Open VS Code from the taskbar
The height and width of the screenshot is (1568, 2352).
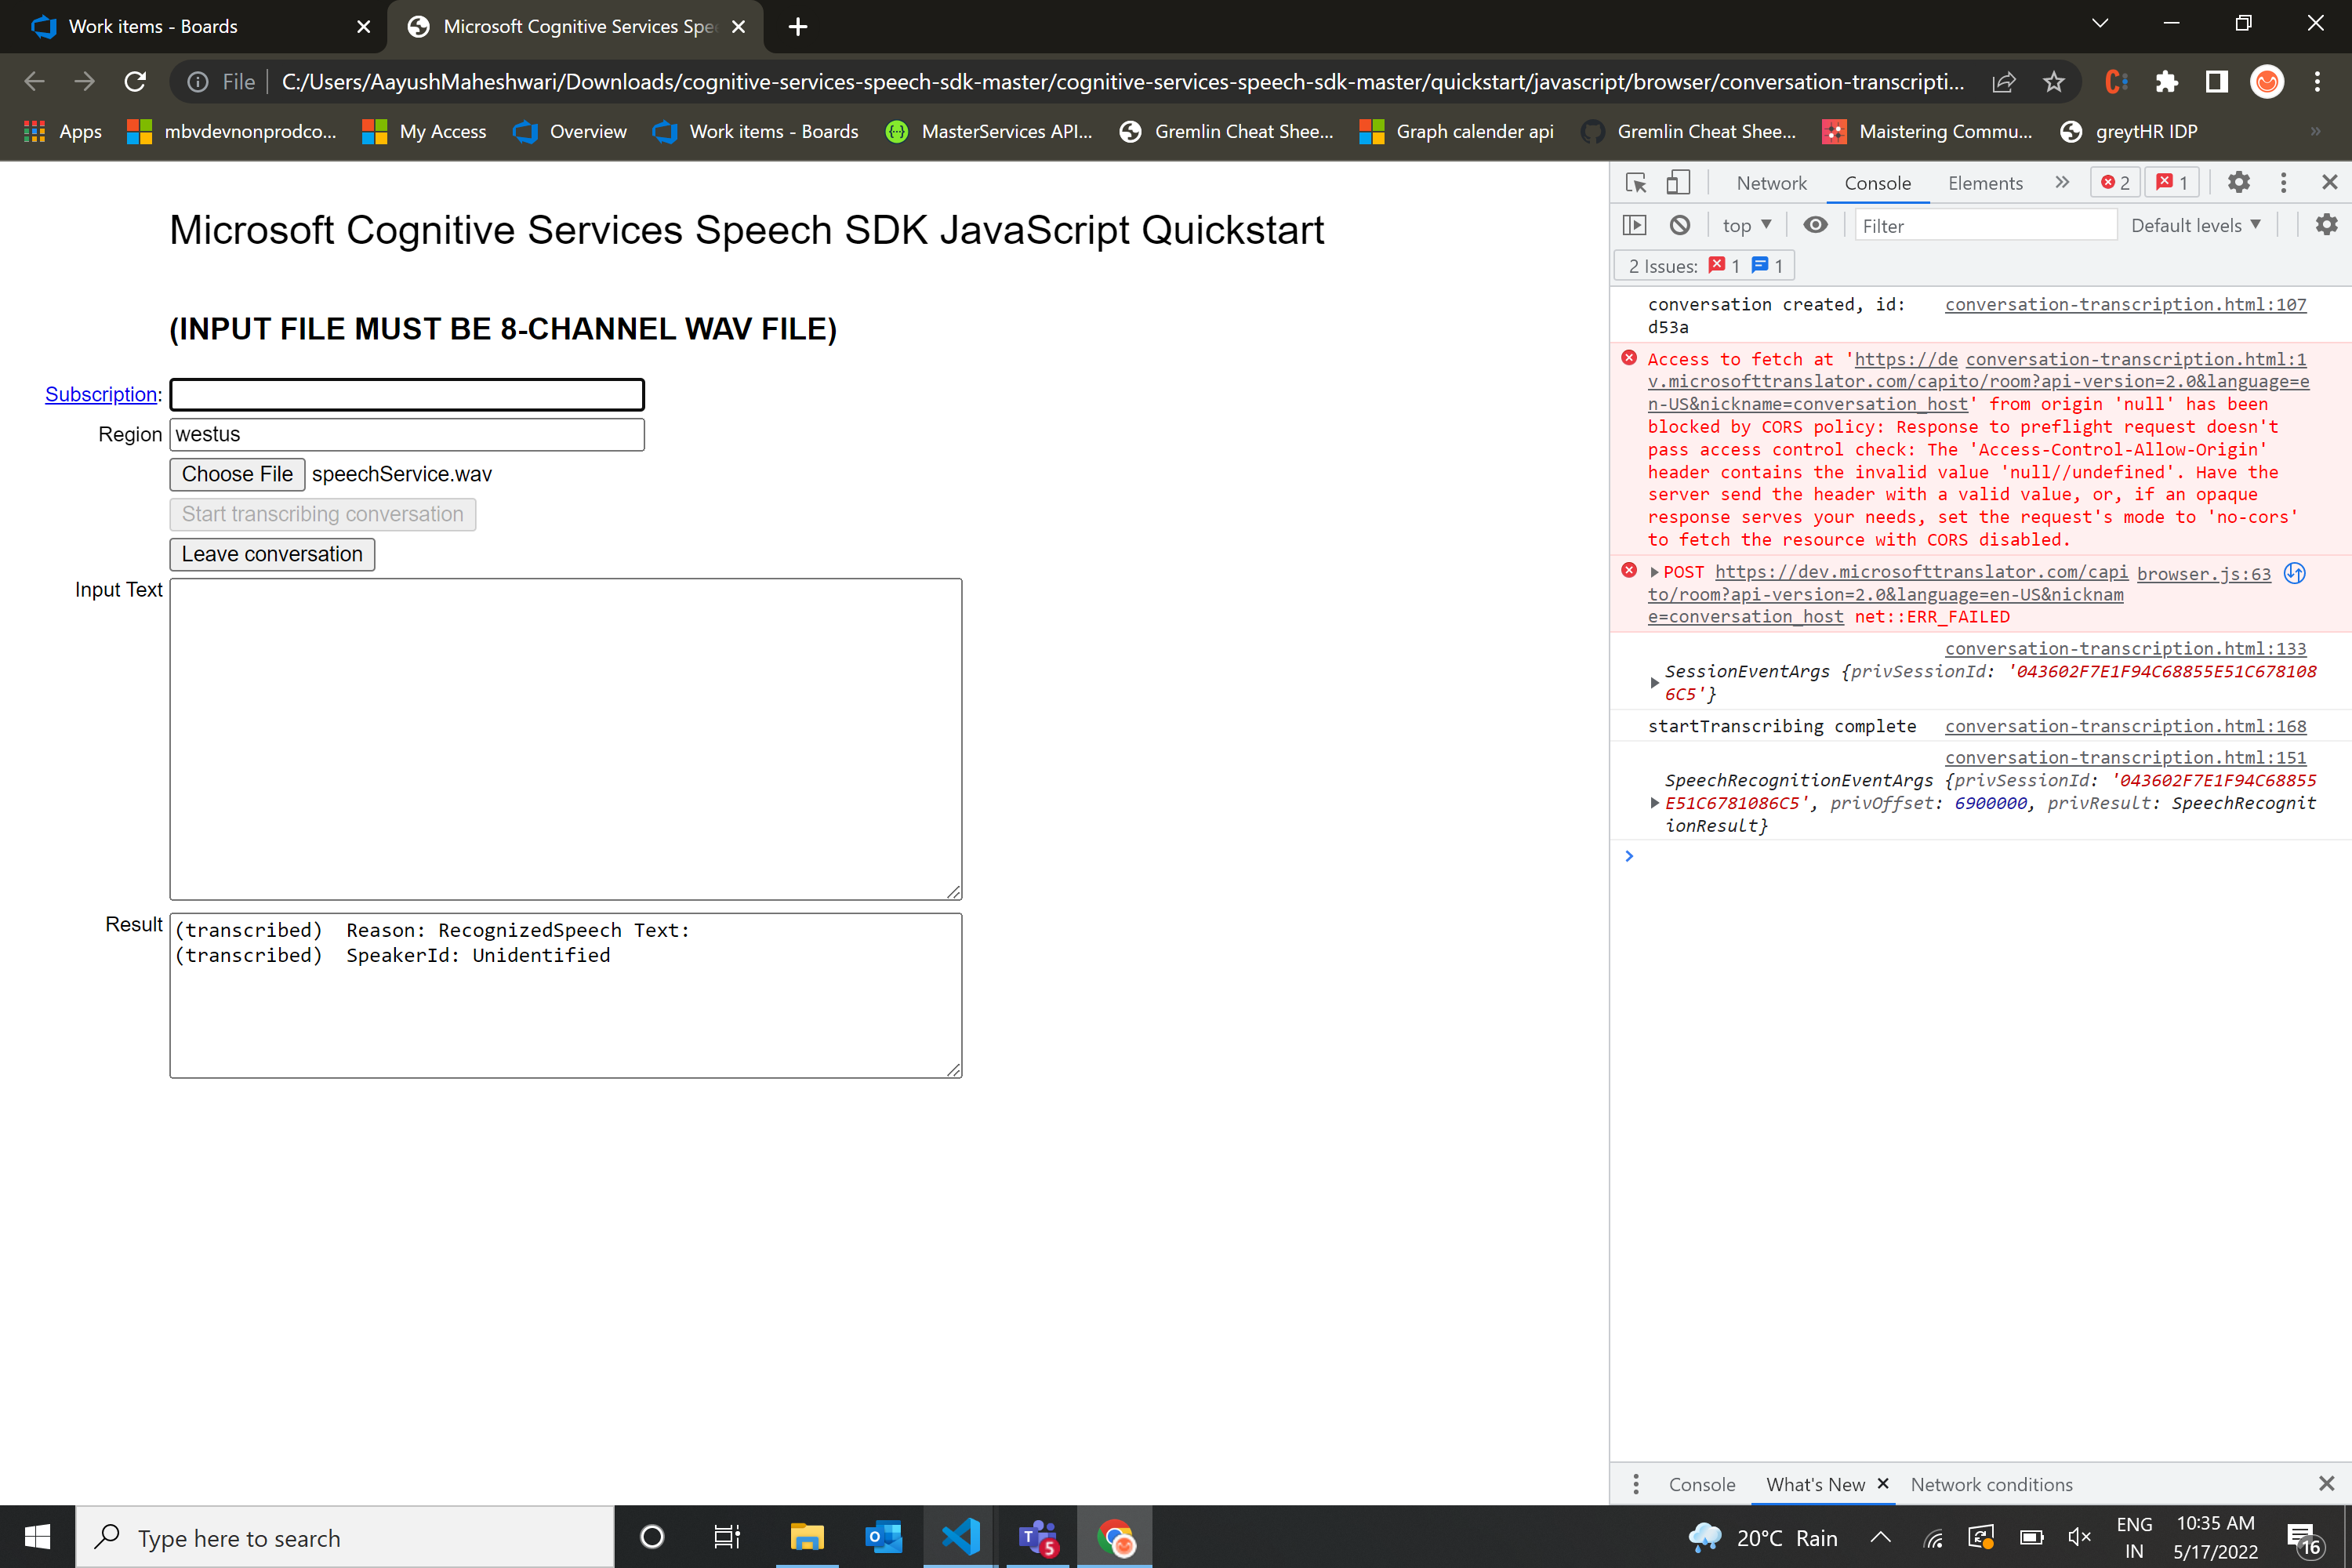pos(959,1537)
